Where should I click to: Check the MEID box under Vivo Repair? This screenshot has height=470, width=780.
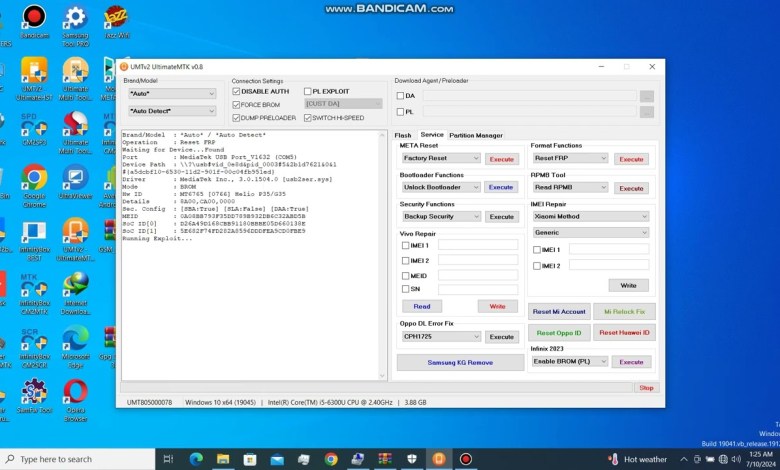click(405, 276)
